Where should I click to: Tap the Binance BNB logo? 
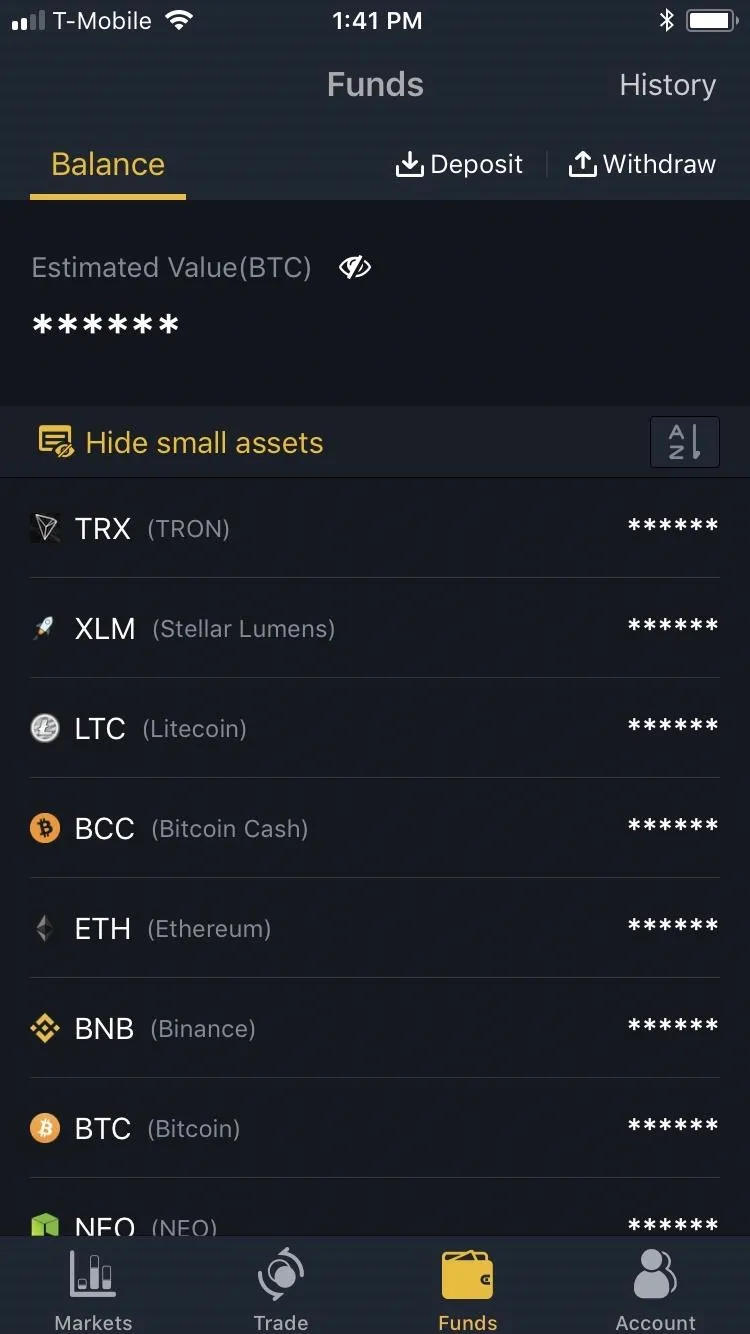45,1028
